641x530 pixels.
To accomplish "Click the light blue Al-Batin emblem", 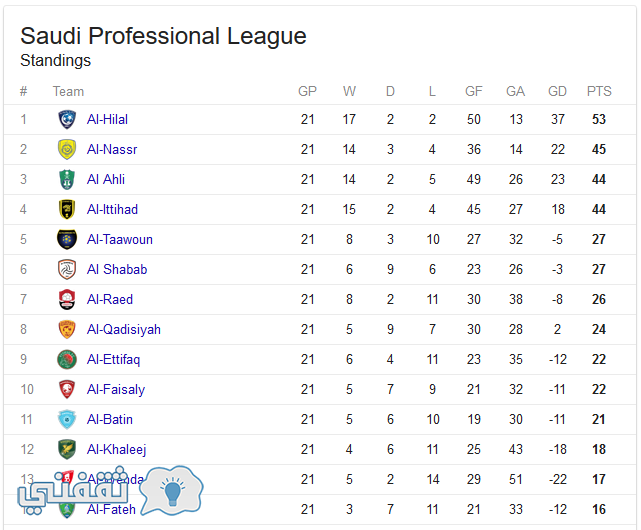I will click(x=67, y=420).
